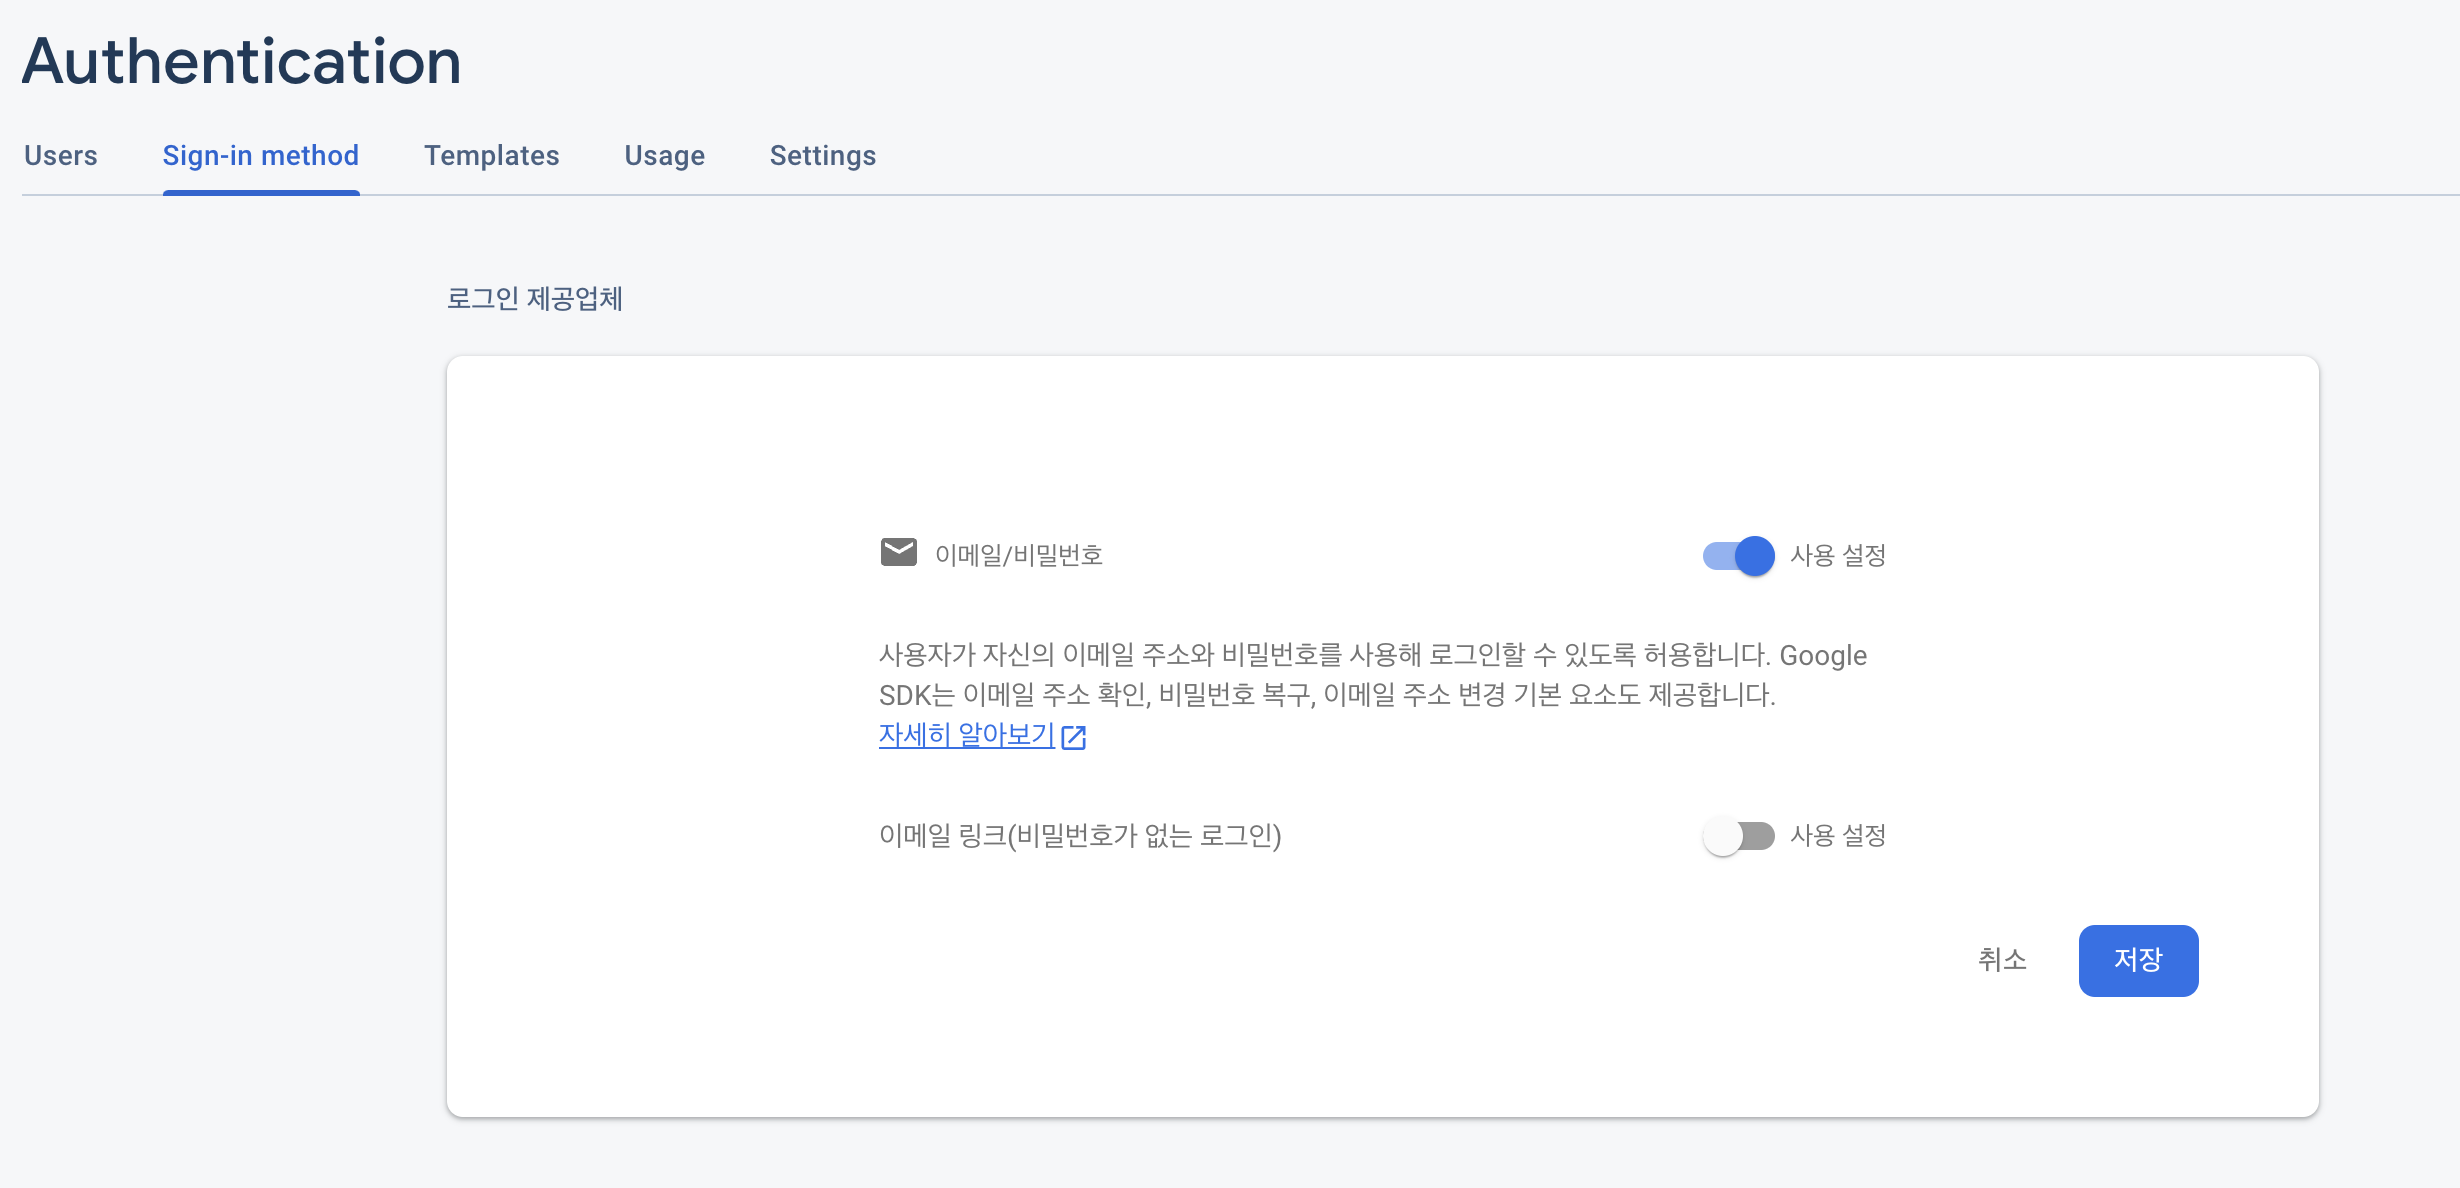Click the description line starting with SDK는
The width and height of the screenshot is (2460, 1188).
pos(1326,695)
